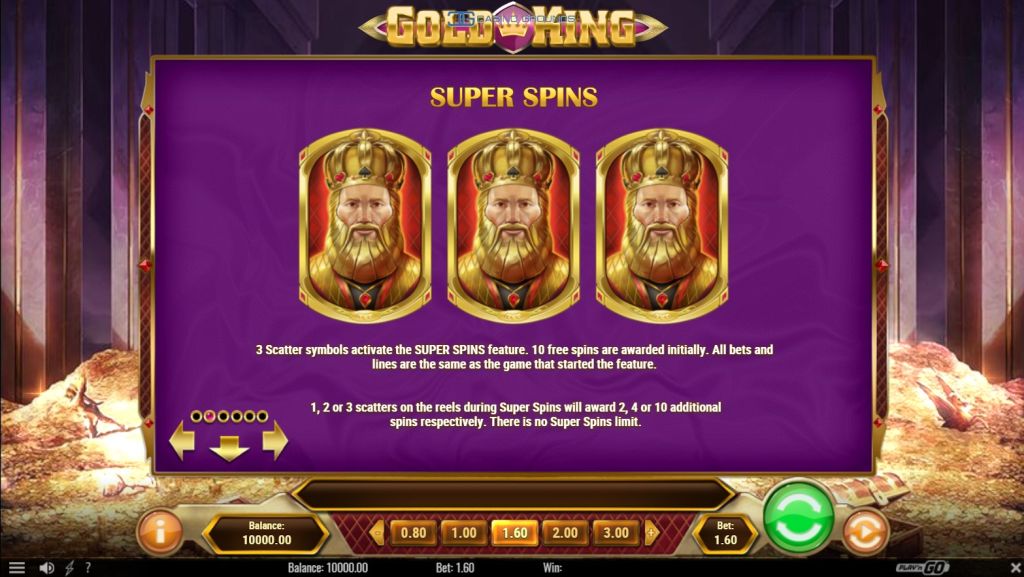Open the hamburger menu at bottom left
Screen dimensions: 1024x577
[x=17, y=568]
